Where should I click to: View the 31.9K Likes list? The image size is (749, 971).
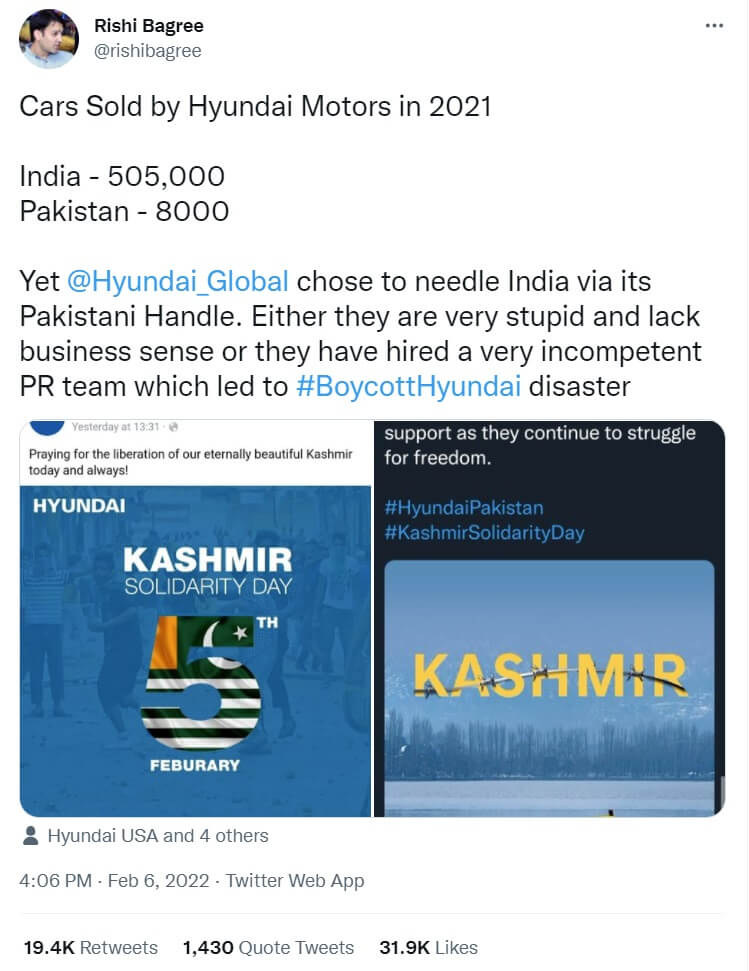coord(428,947)
